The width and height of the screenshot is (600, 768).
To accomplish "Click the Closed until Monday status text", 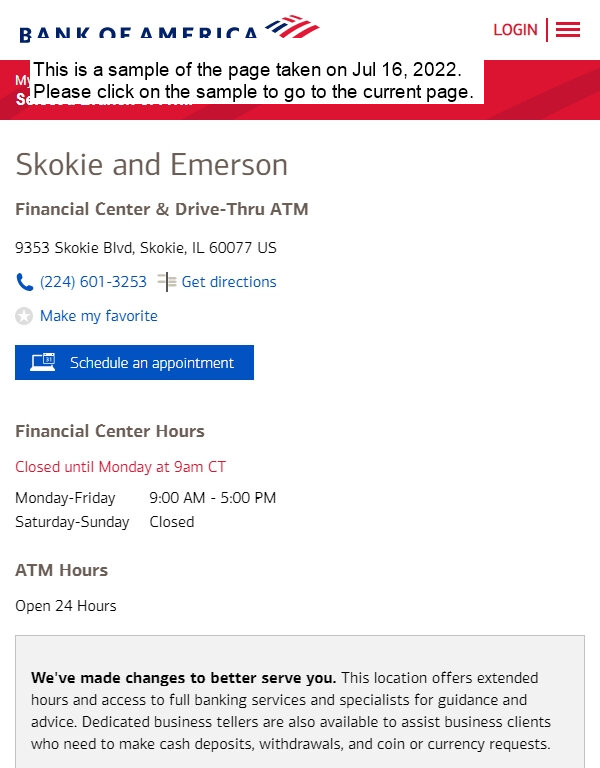I will pos(120,467).
